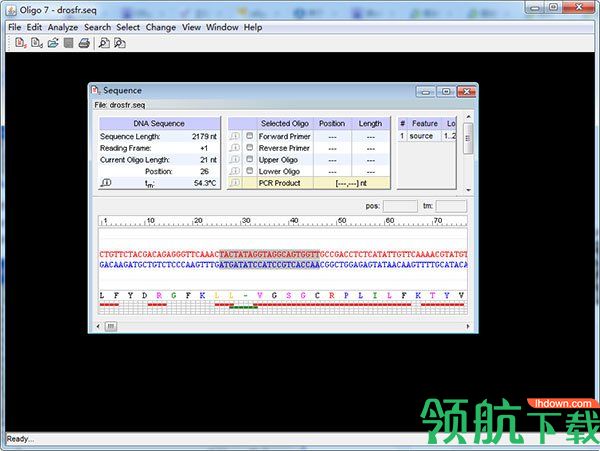Viewport: 600px width, 451px height.
Task: Open the File menu
Action: click(15, 27)
